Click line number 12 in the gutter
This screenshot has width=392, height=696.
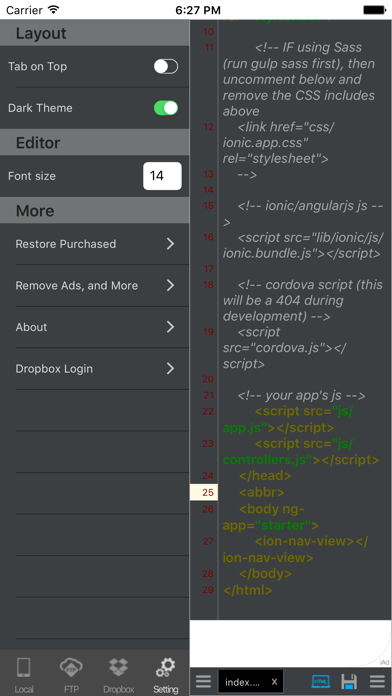pyautogui.click(x=208, y=127)
